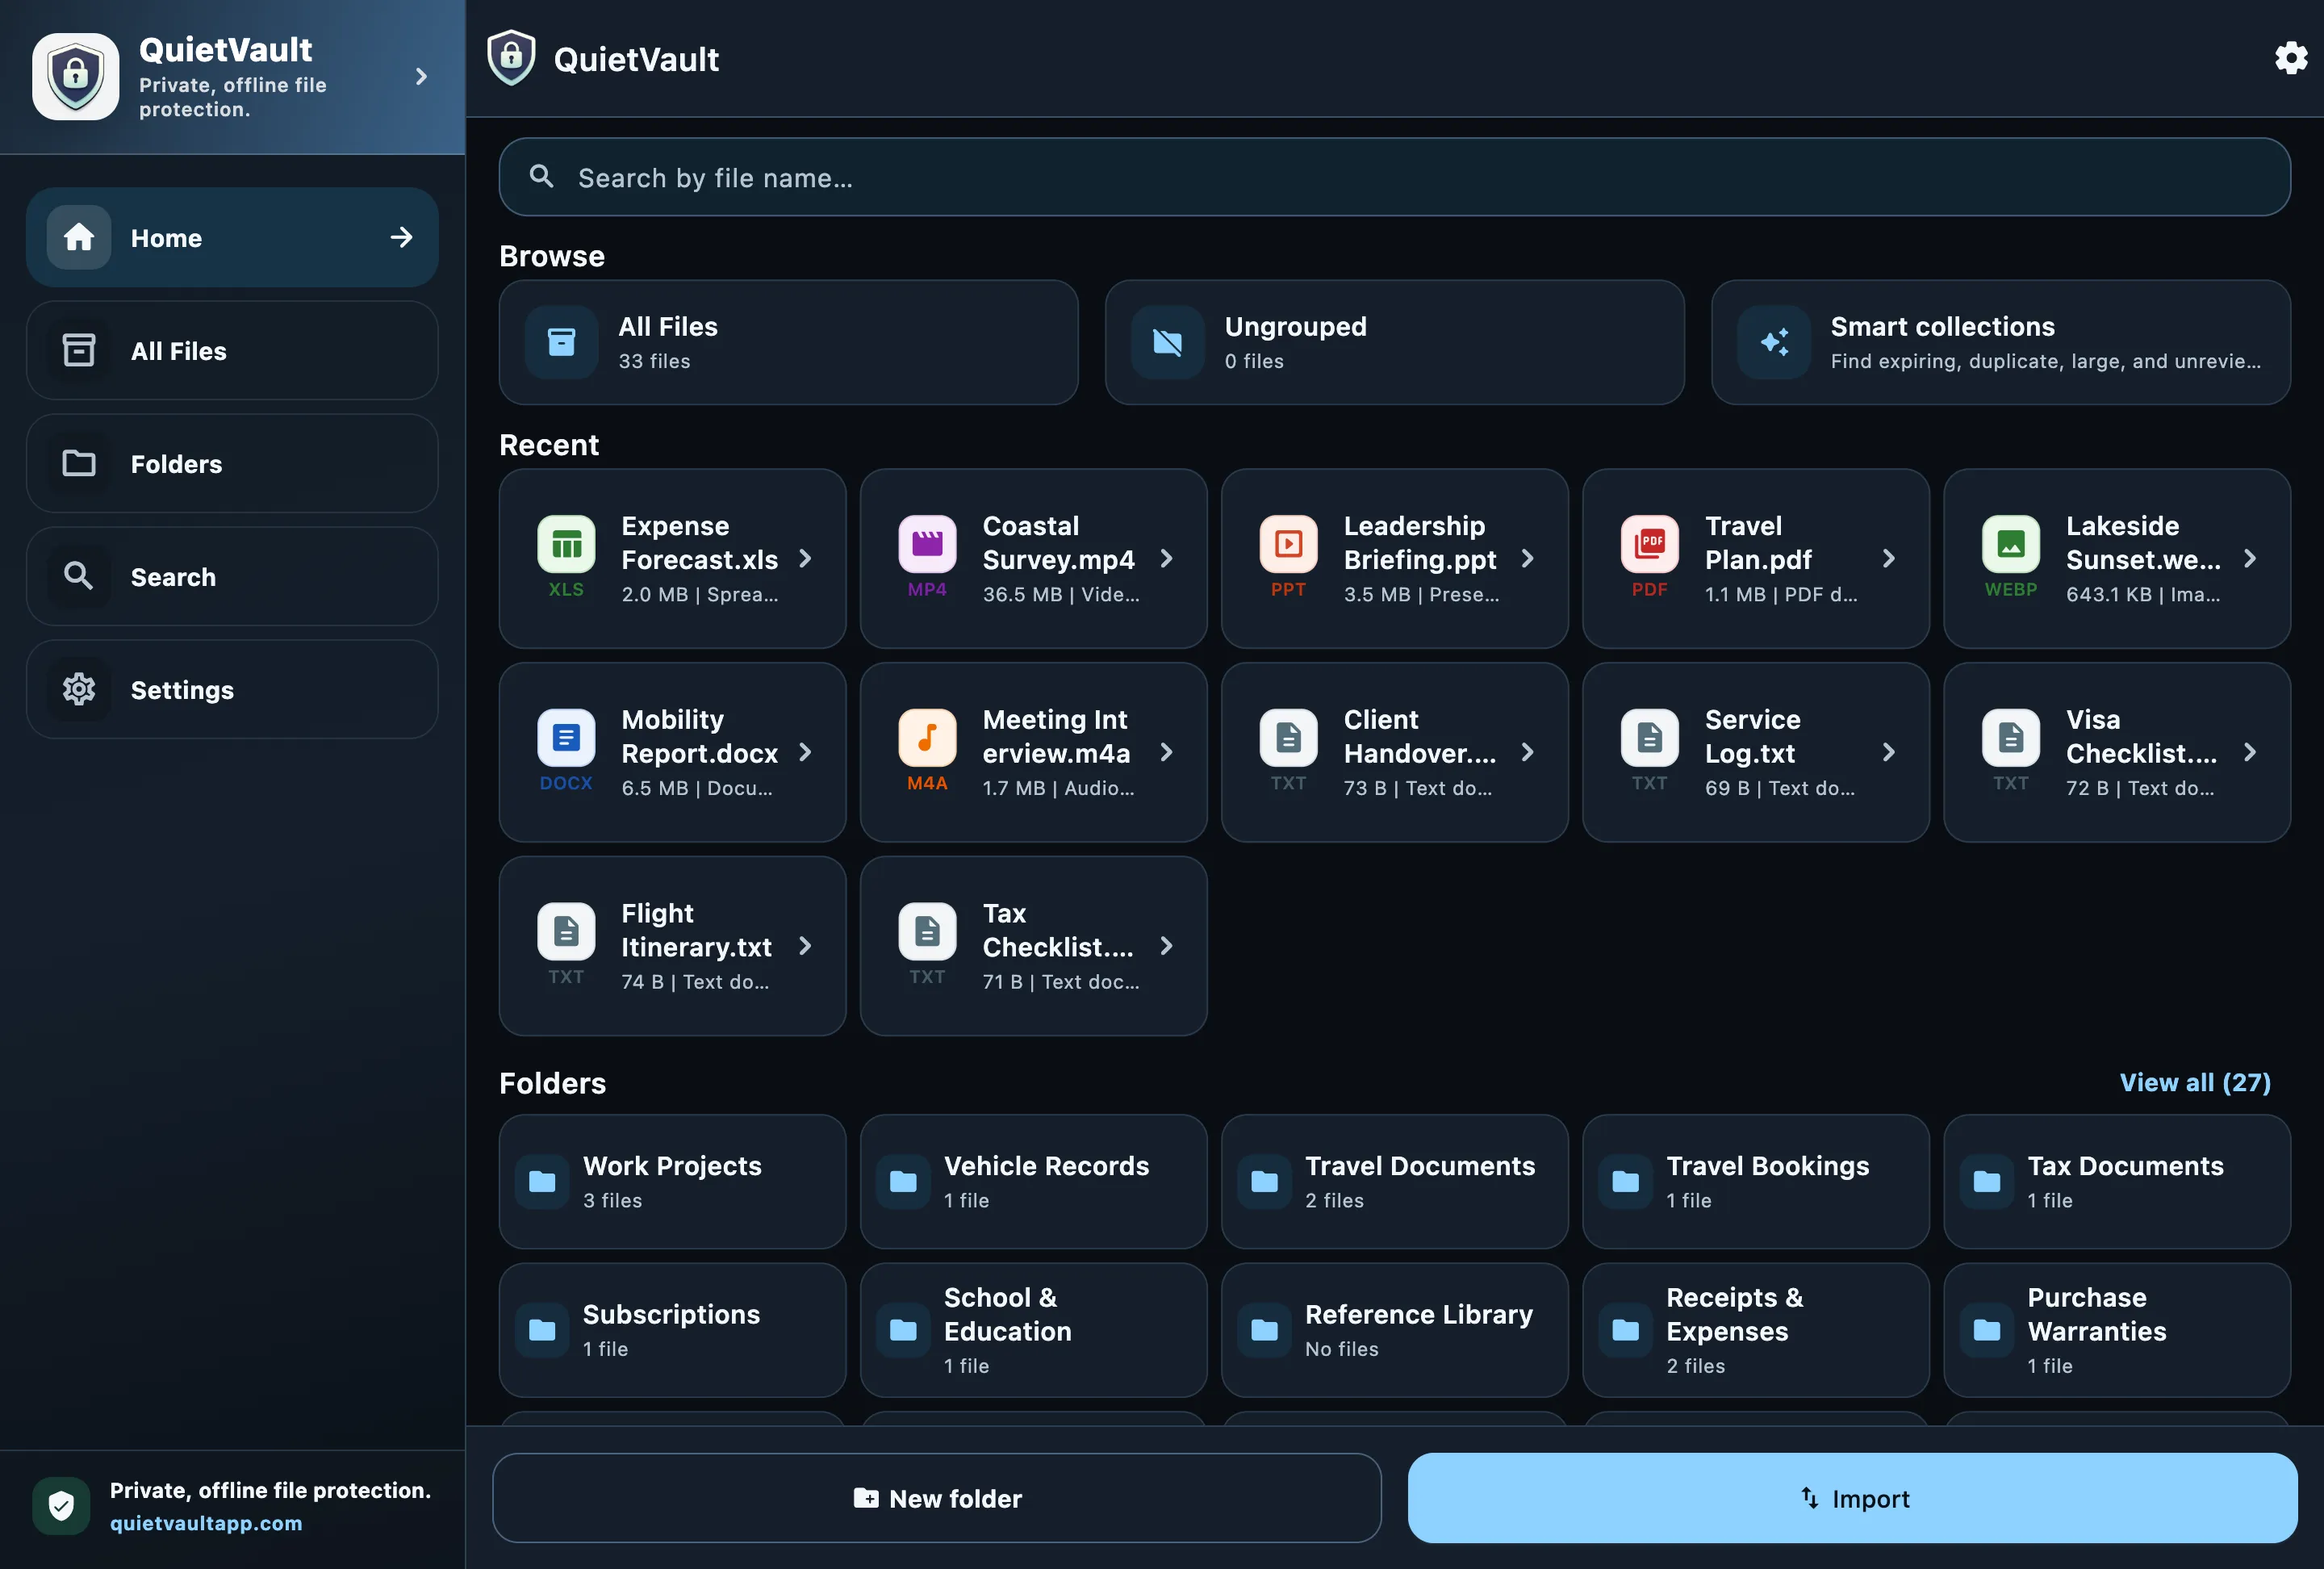Open Leadership Briefing.ppt via its chevron
The height and width of the screenshot is (1569, 2324).
[1527, 559]
